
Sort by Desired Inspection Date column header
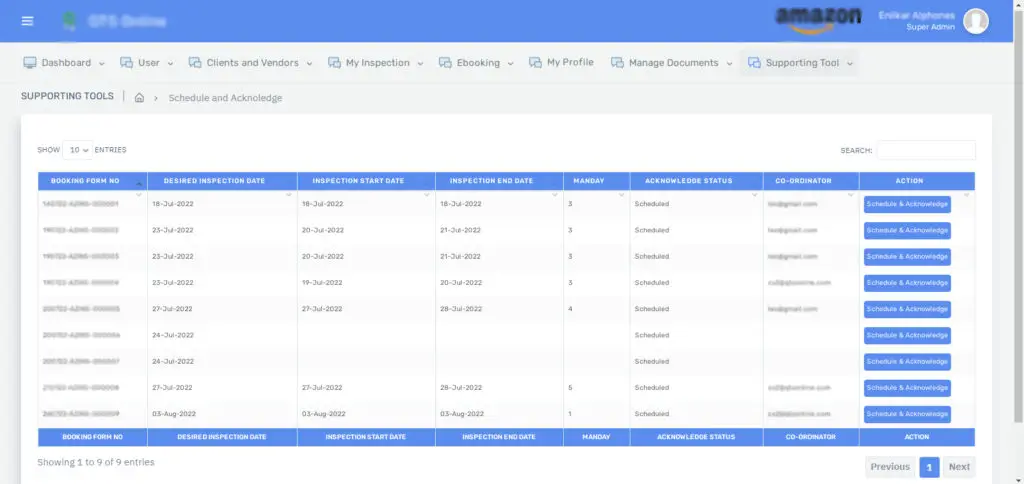[214, 181]
